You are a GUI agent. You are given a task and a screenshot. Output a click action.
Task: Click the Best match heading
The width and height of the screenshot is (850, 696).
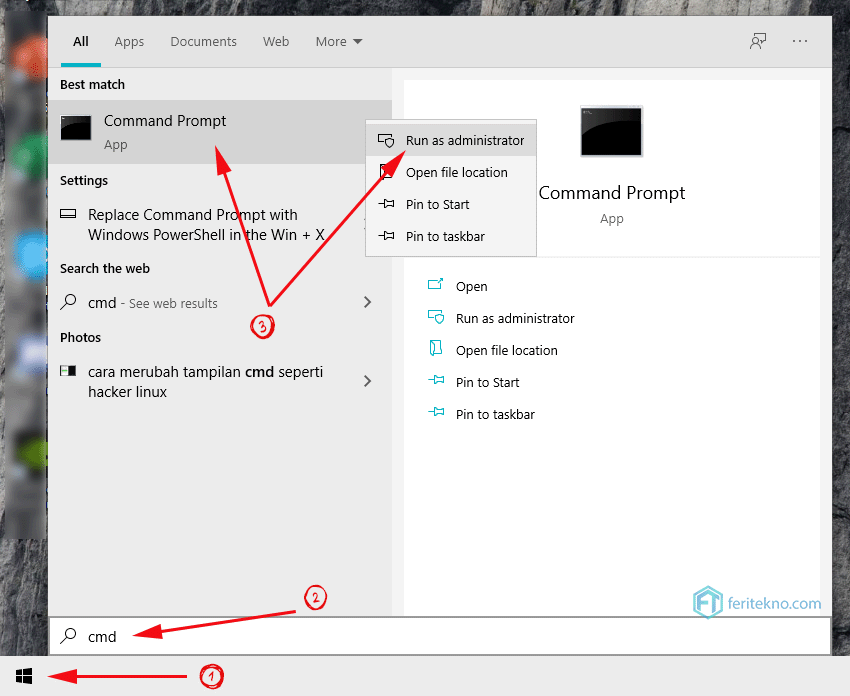click(93, 85)
